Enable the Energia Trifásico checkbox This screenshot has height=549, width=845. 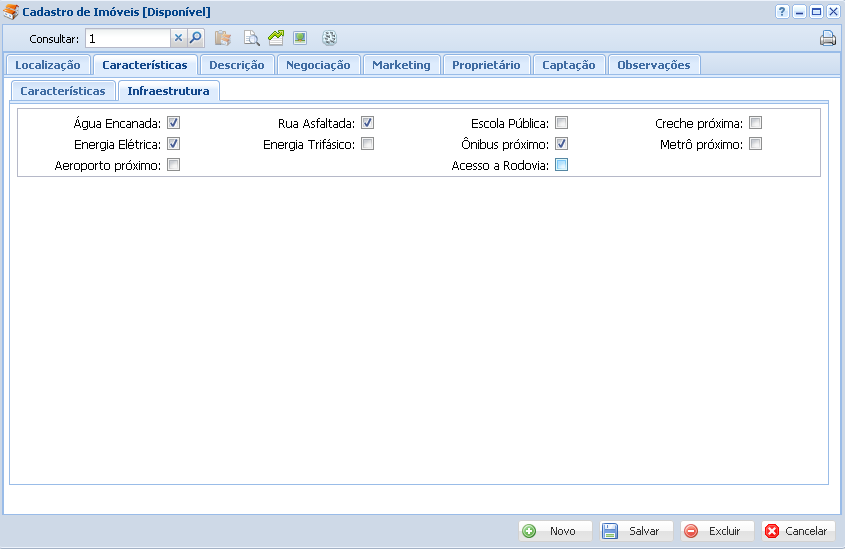click(368, 144)
